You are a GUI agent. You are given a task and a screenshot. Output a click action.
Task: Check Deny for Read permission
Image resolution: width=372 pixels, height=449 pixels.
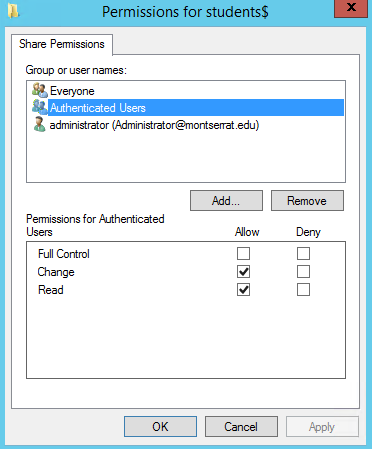coord(303,290)
